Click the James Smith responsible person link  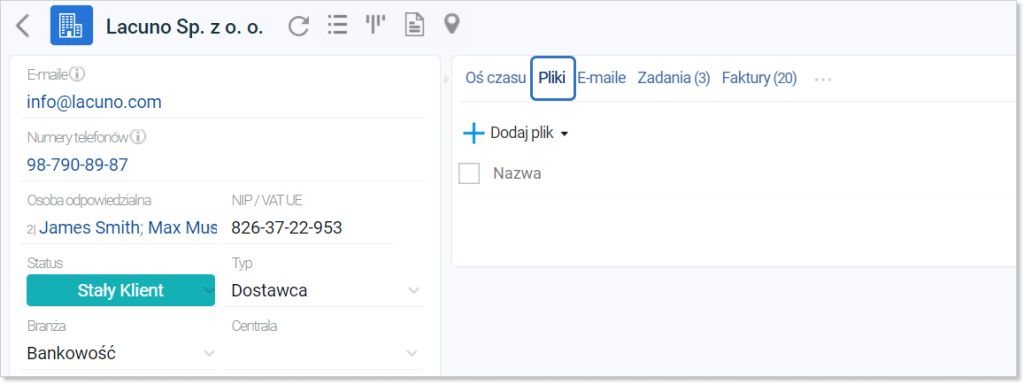click(x=89, y=227)
